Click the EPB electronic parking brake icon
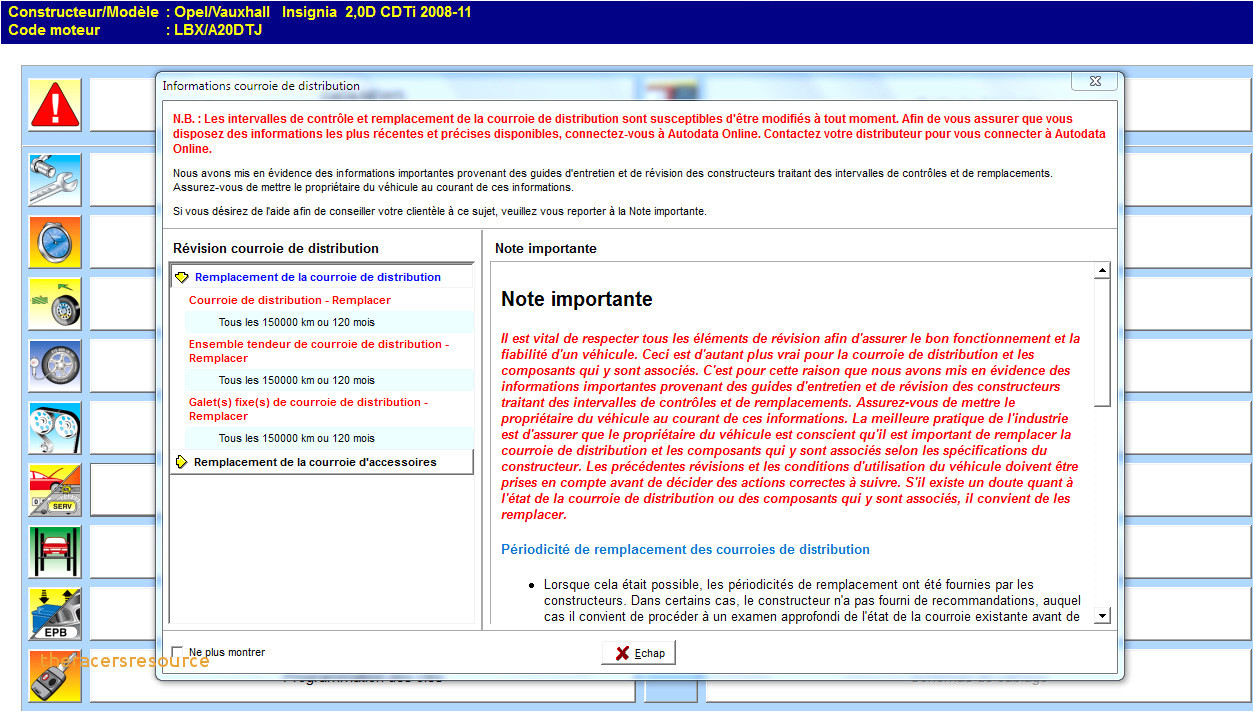The width and height of the screenshot is (1254, 712). click(x=55, y=614)
